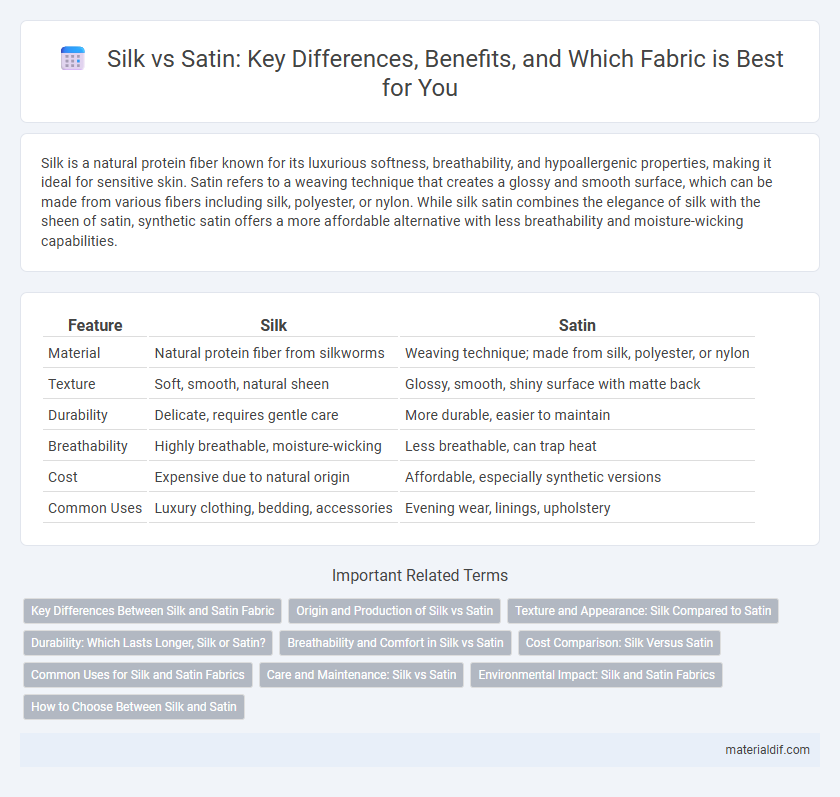Screen dimensions: 840x797
Task: Open Origin and Production of Silk vs Satin
Action: click(394, 611)
